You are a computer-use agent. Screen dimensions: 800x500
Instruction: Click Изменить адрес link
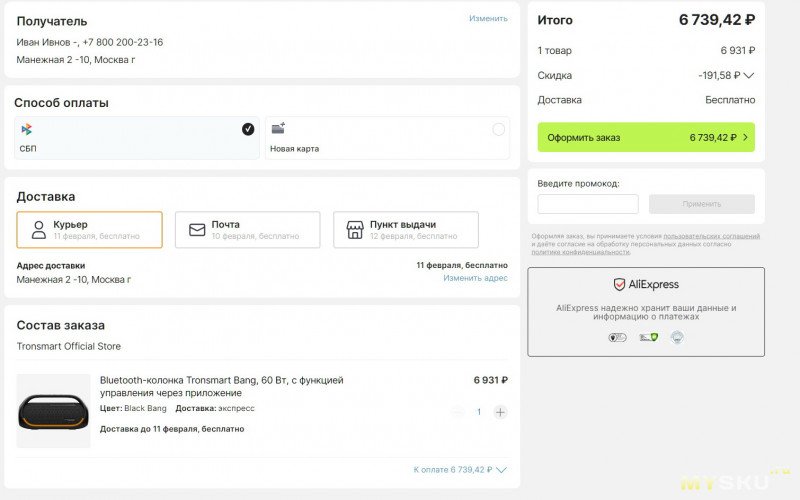475,278
